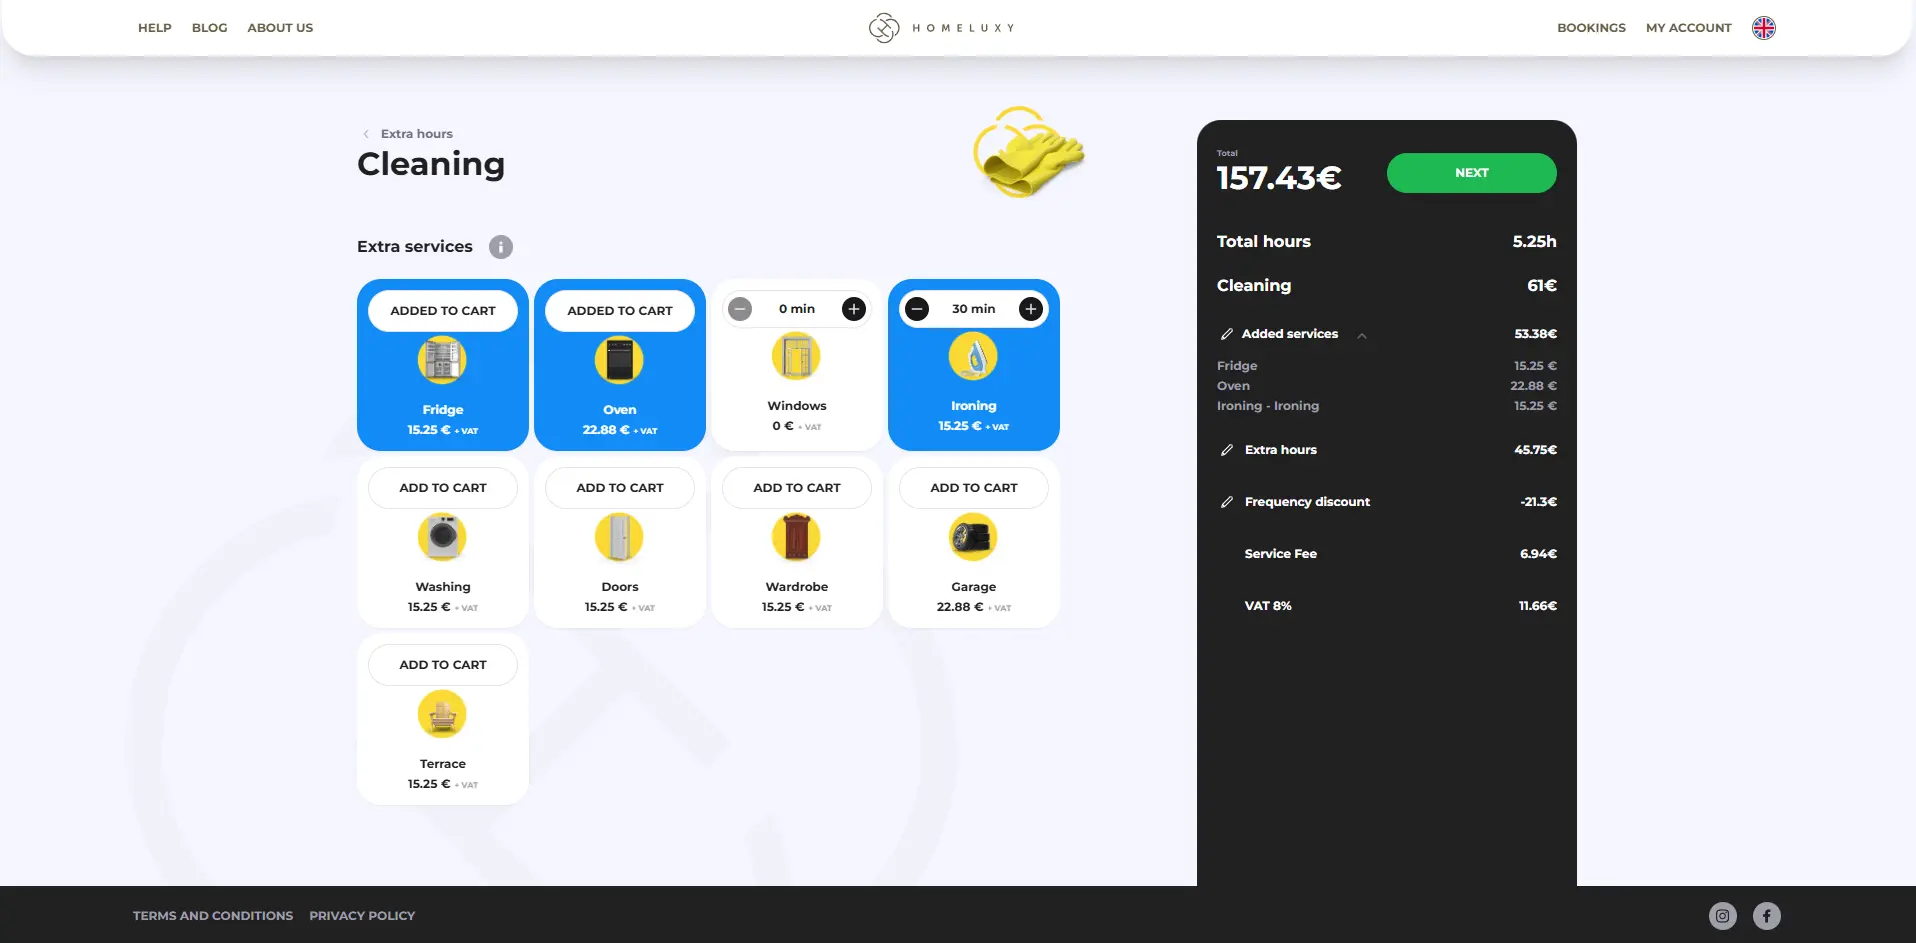The width and height of the screenshot is (1916, 943).
Task: Go to Bookings
Action: coord(1591,28)
